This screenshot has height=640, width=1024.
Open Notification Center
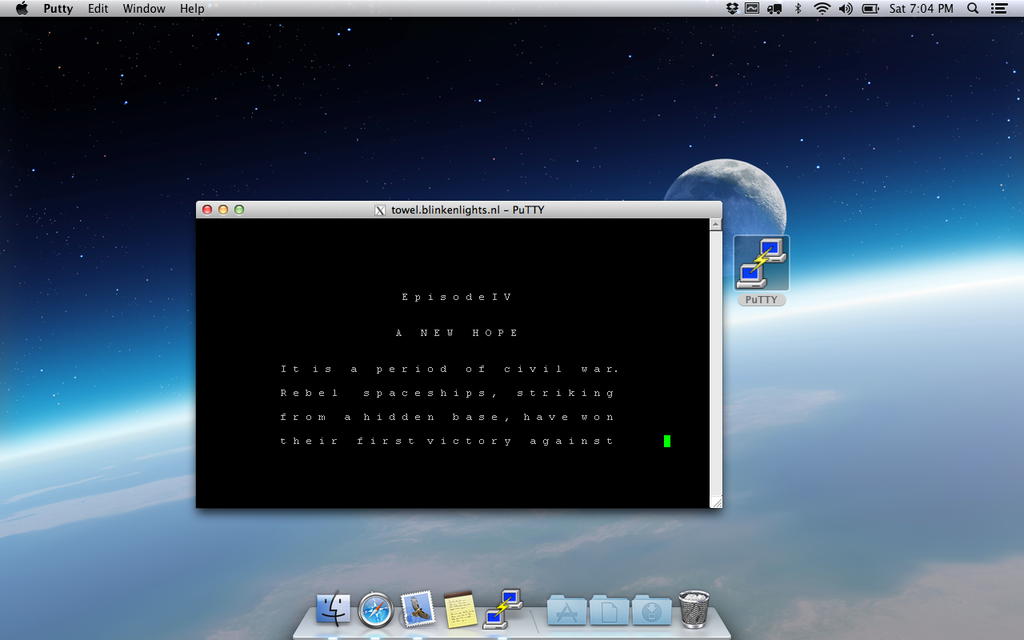click(x=999, y=8)
